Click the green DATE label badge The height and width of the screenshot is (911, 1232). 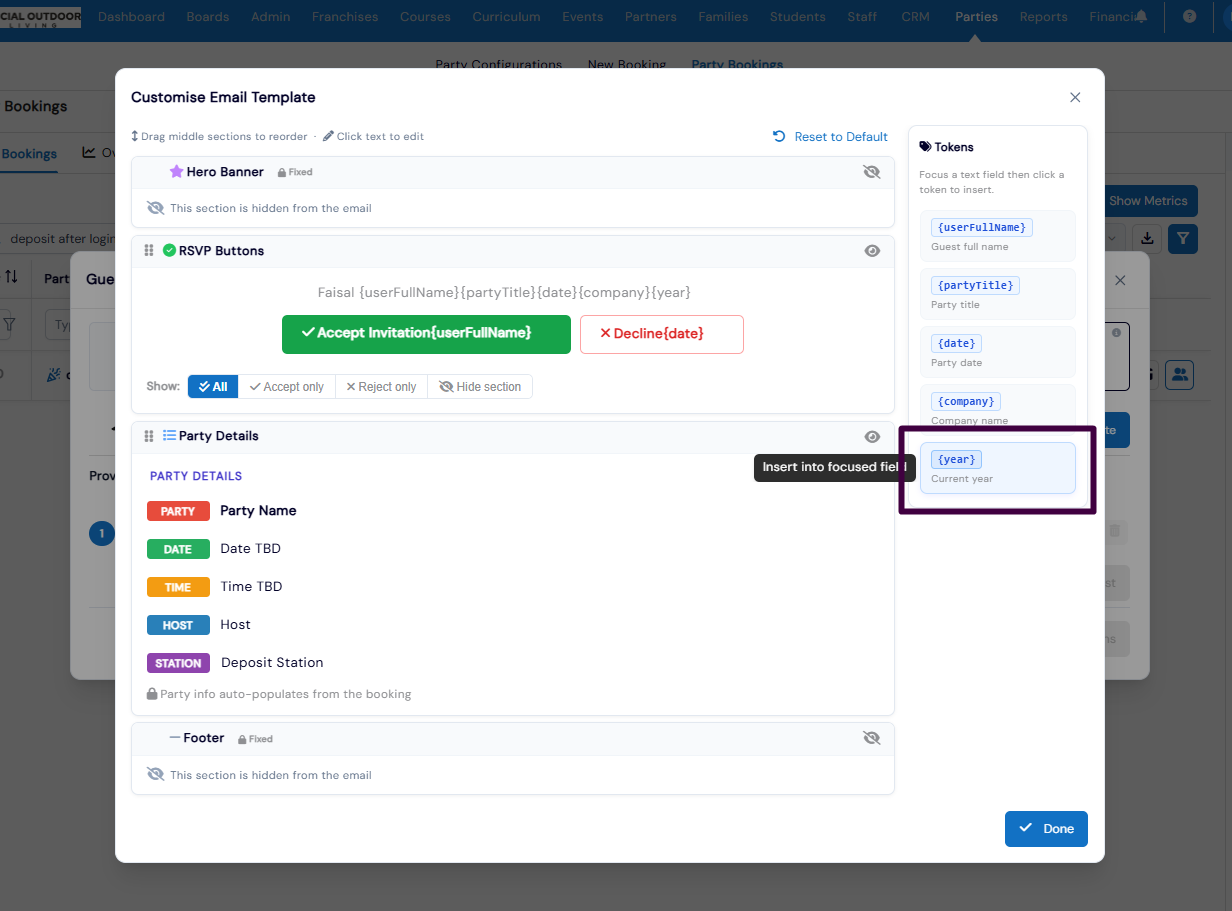point(178,549)
